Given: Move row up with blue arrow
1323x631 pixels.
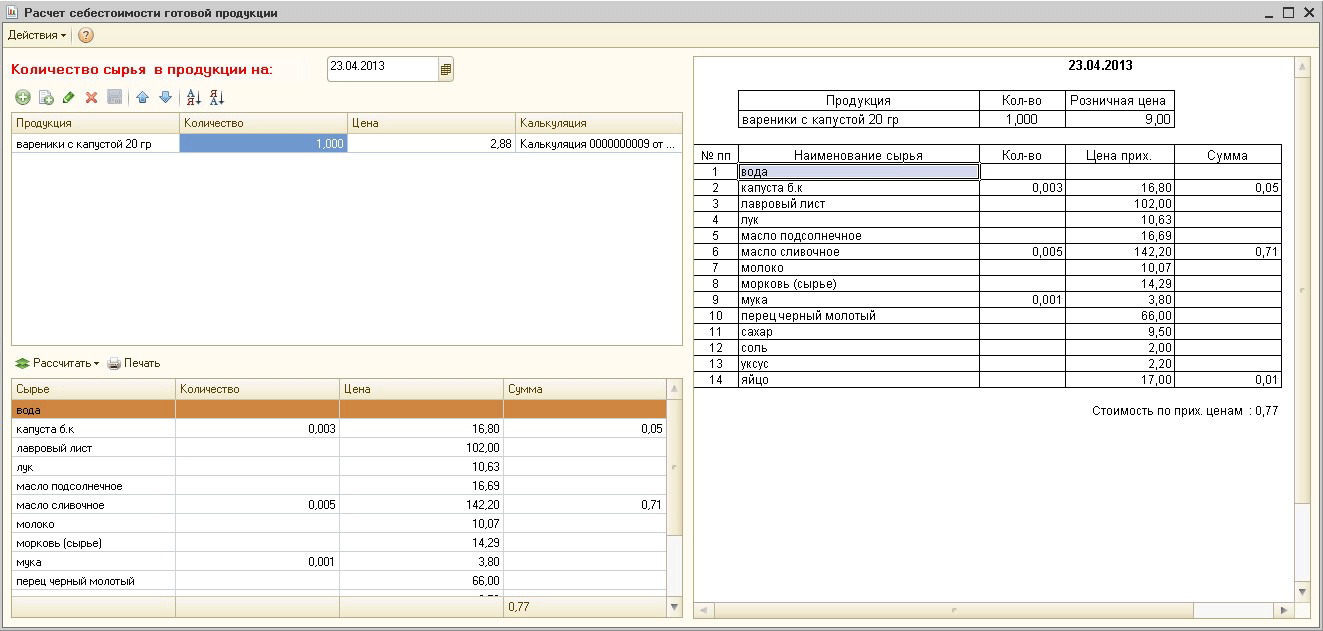Looking at the screenshot, I should pyautogui.click(x=142, y=97).
